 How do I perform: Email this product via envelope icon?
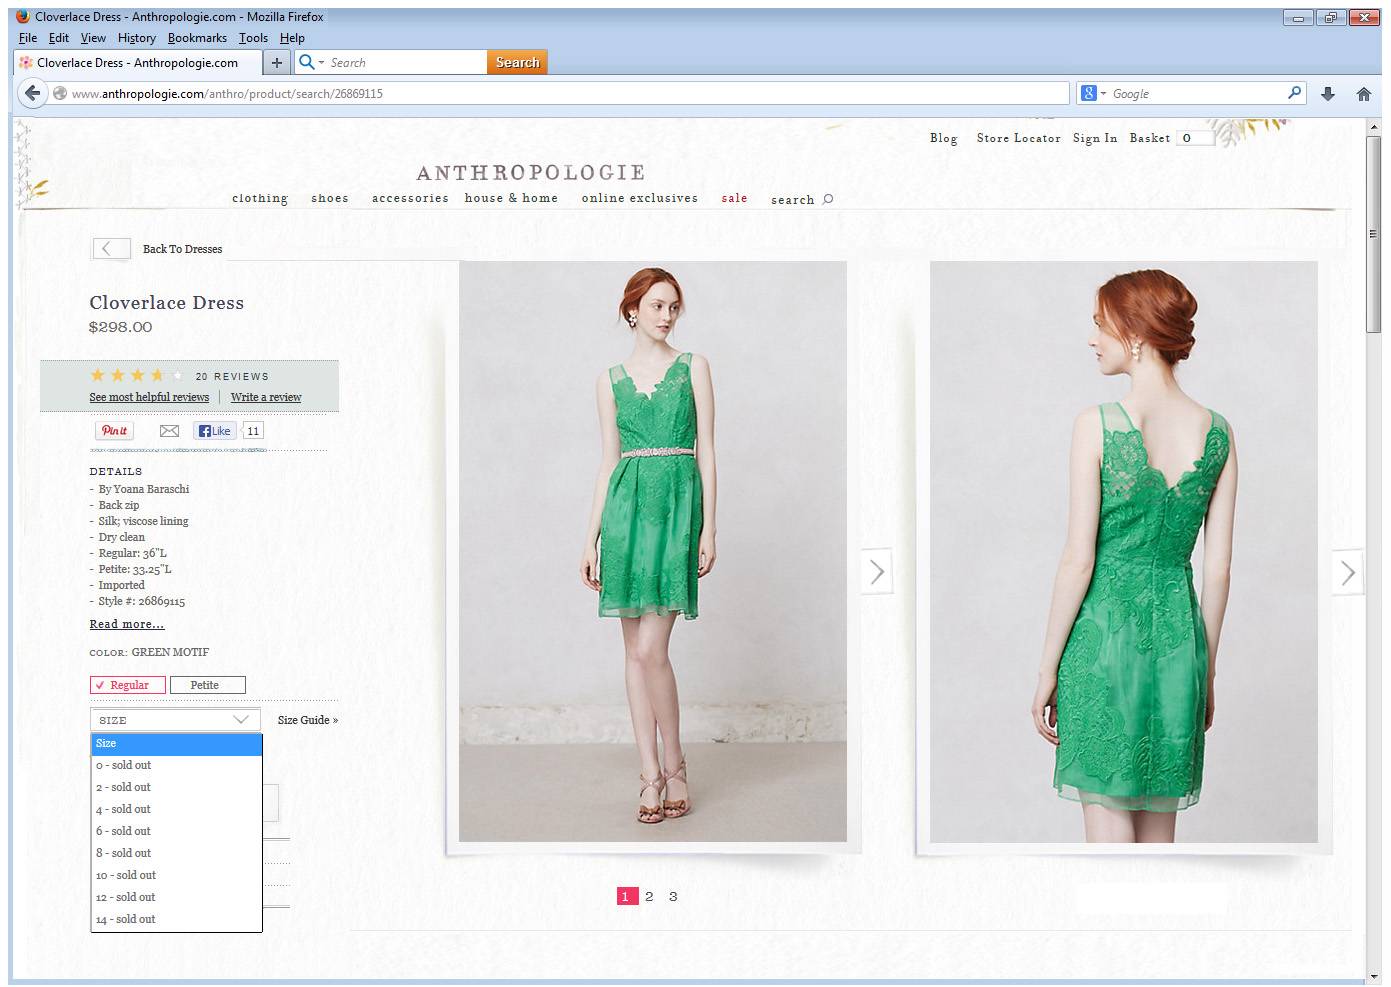click(x=169, y=431)
